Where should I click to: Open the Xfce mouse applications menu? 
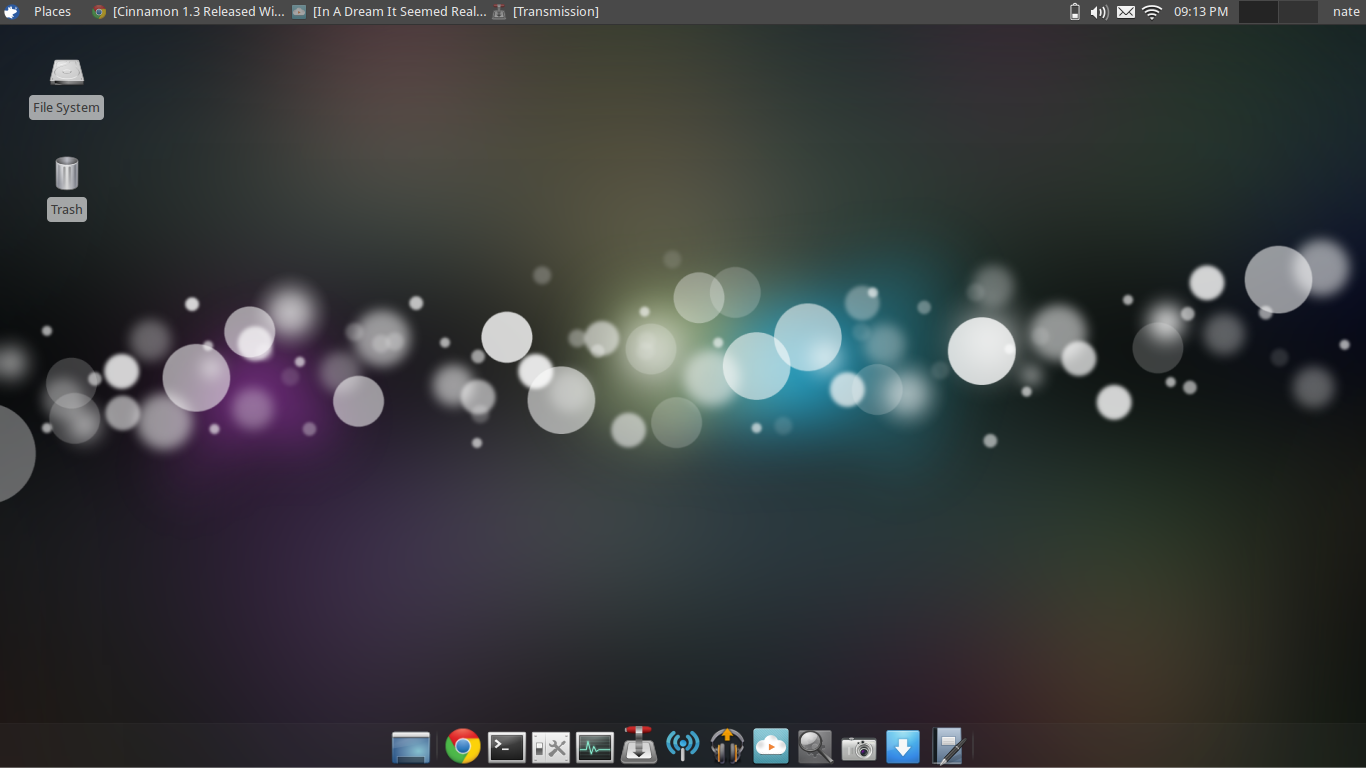tap(12, 12)
